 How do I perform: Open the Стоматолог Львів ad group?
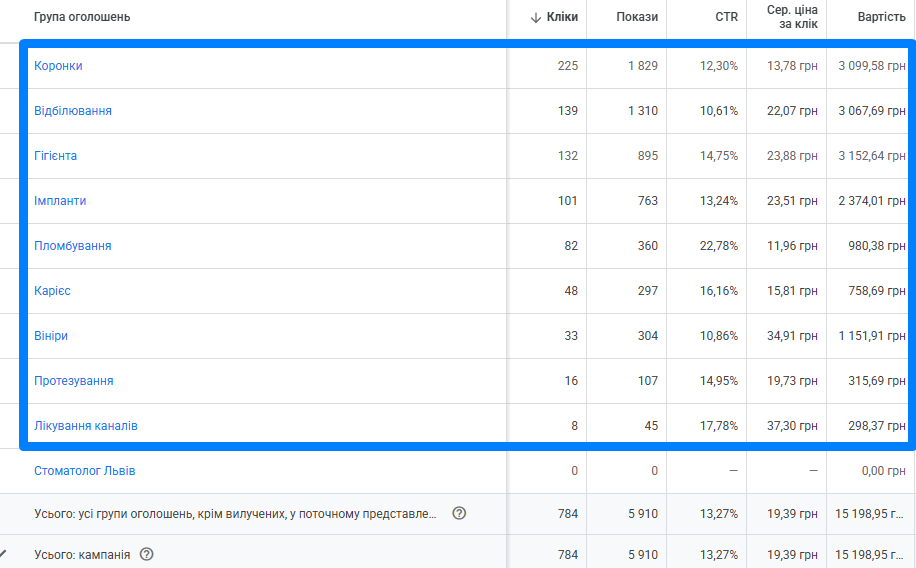click(85, 470)
